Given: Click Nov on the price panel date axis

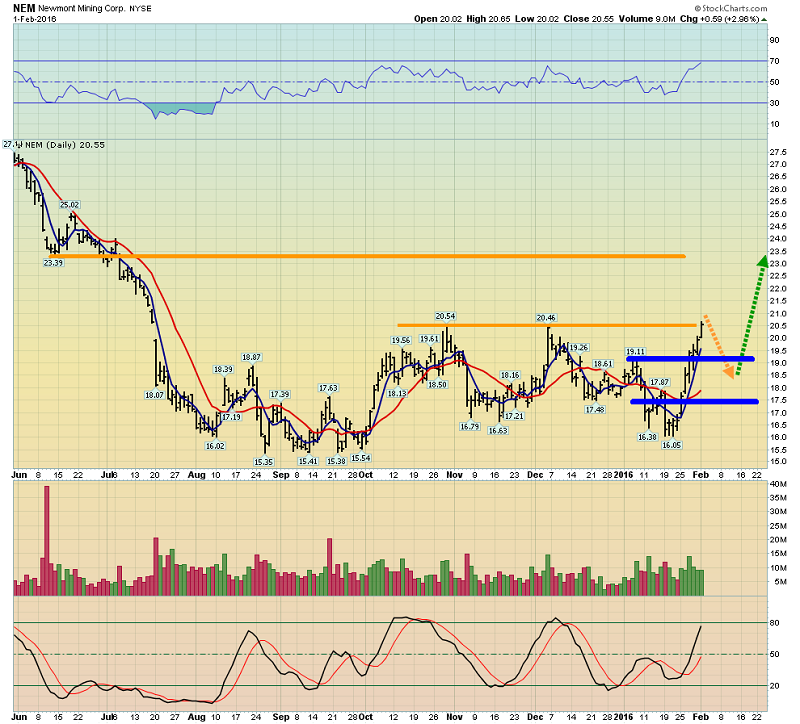Looking at the screenshot, I should point(454,475).
